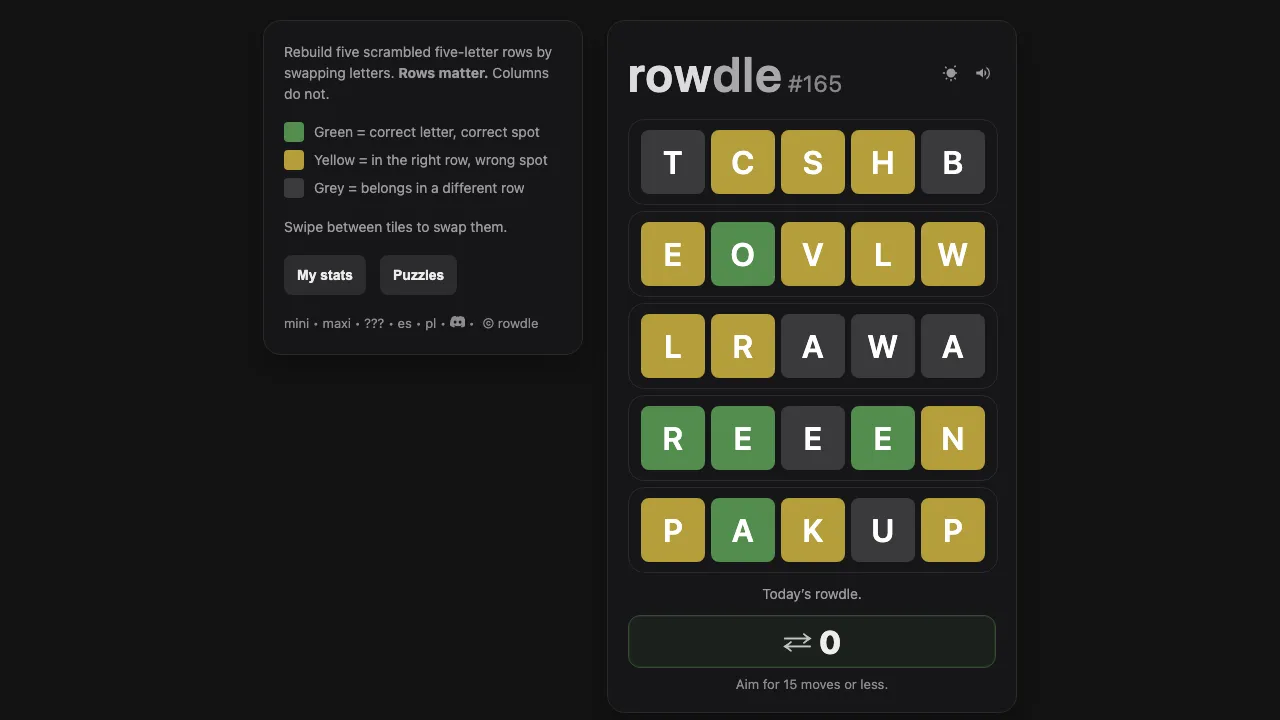Tap the grey U tile
This screenshot has width=1280, height=720.
pos(883,530)
